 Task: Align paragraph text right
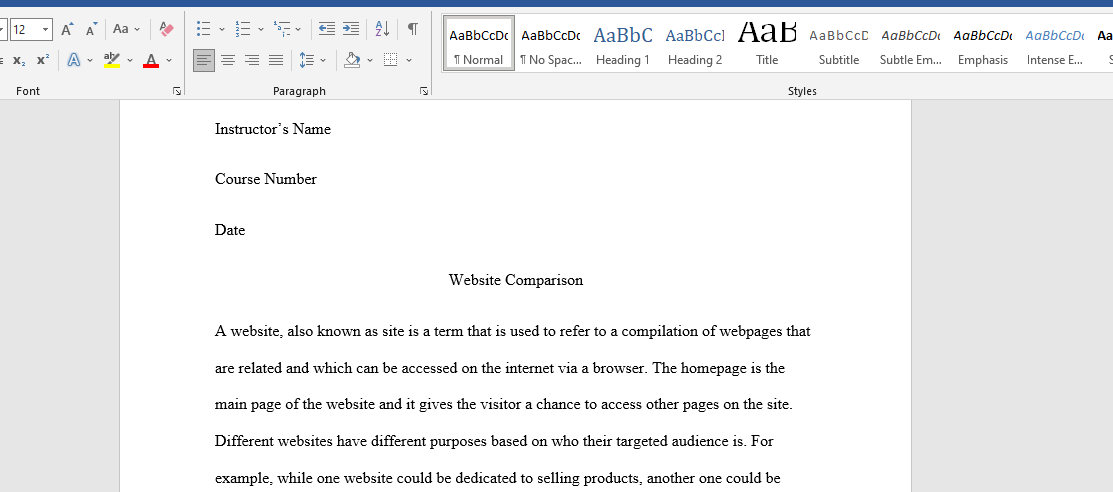coord(252,60)
